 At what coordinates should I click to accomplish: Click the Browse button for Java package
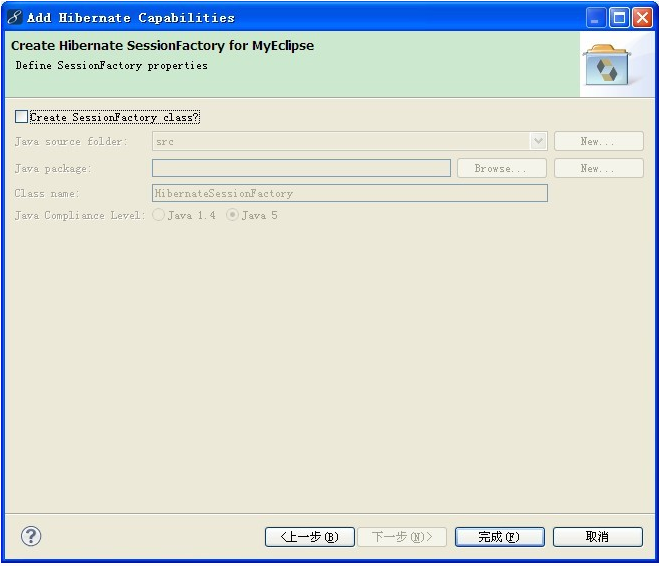coord(502,168)
